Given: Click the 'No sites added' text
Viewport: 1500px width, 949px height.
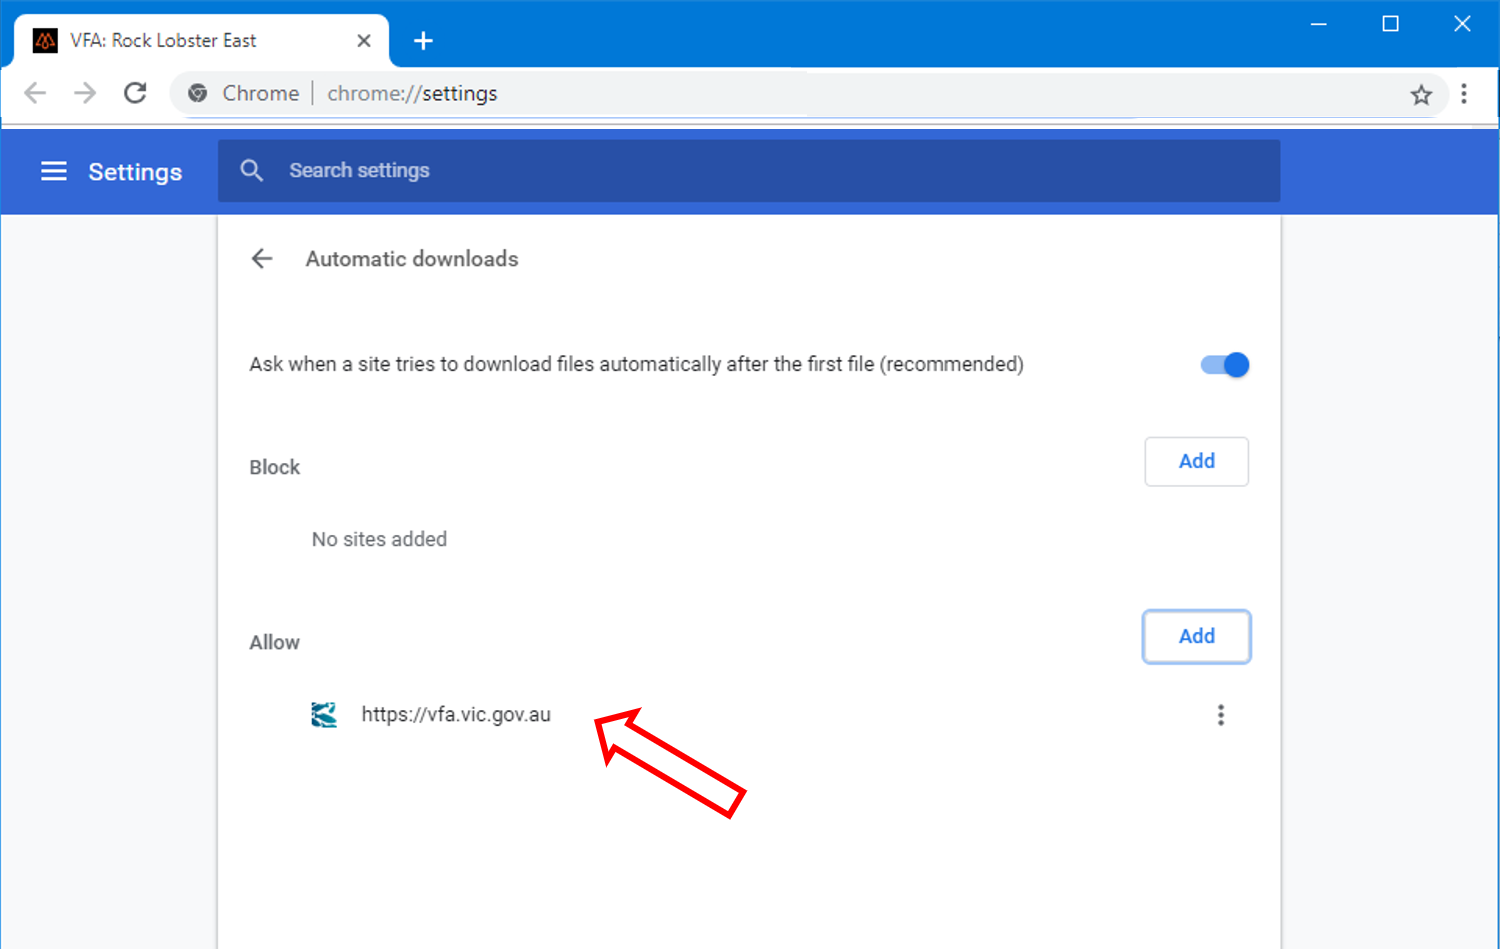Looking at the screenshot, I should coord(379,540).
